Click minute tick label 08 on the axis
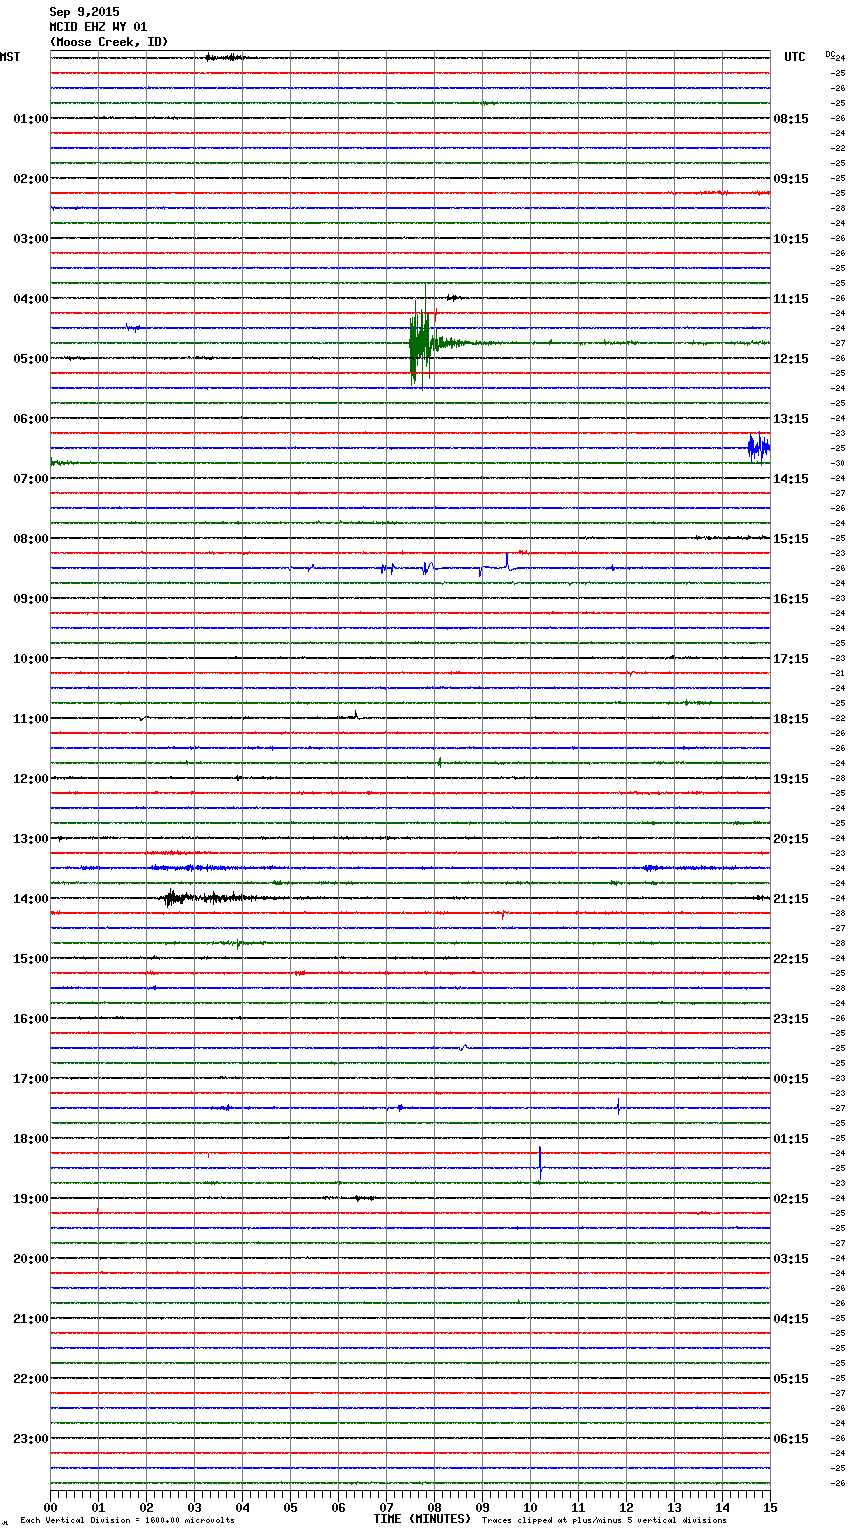The height and width of the screenshot is (1534, 850). (x=435, y=1507)
